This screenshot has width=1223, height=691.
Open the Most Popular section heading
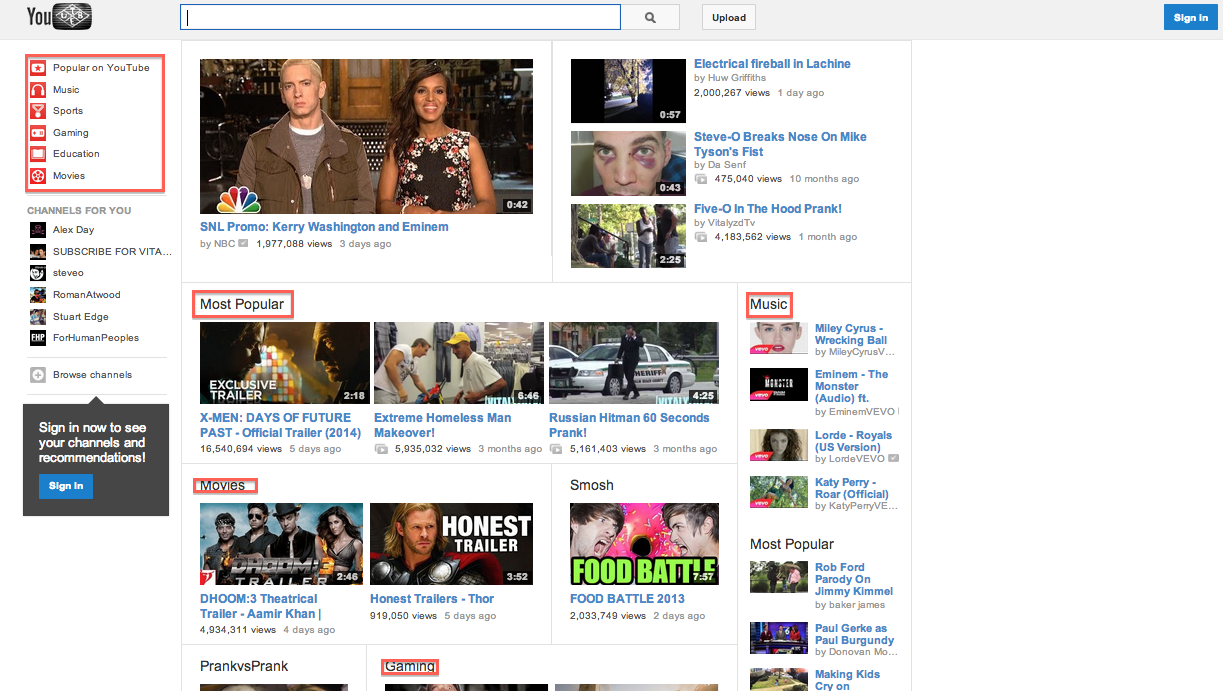point(242,304)
